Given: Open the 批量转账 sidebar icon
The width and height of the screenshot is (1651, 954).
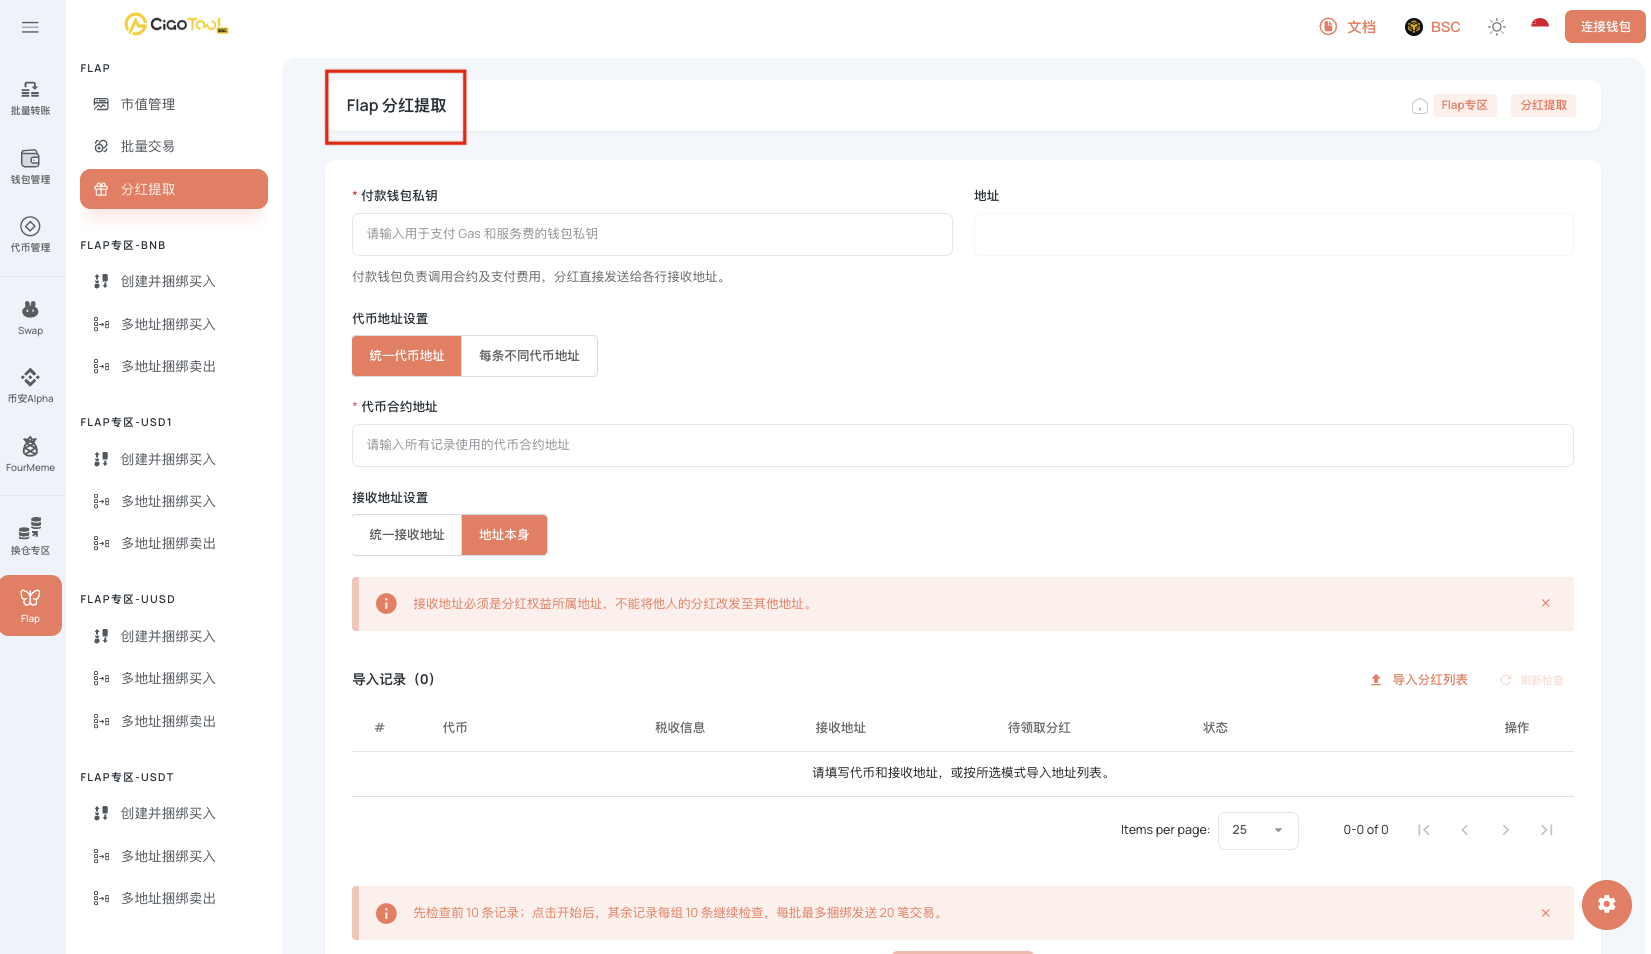Looking at the screenshot, I should pyautogui.click(x=31, y=98).
